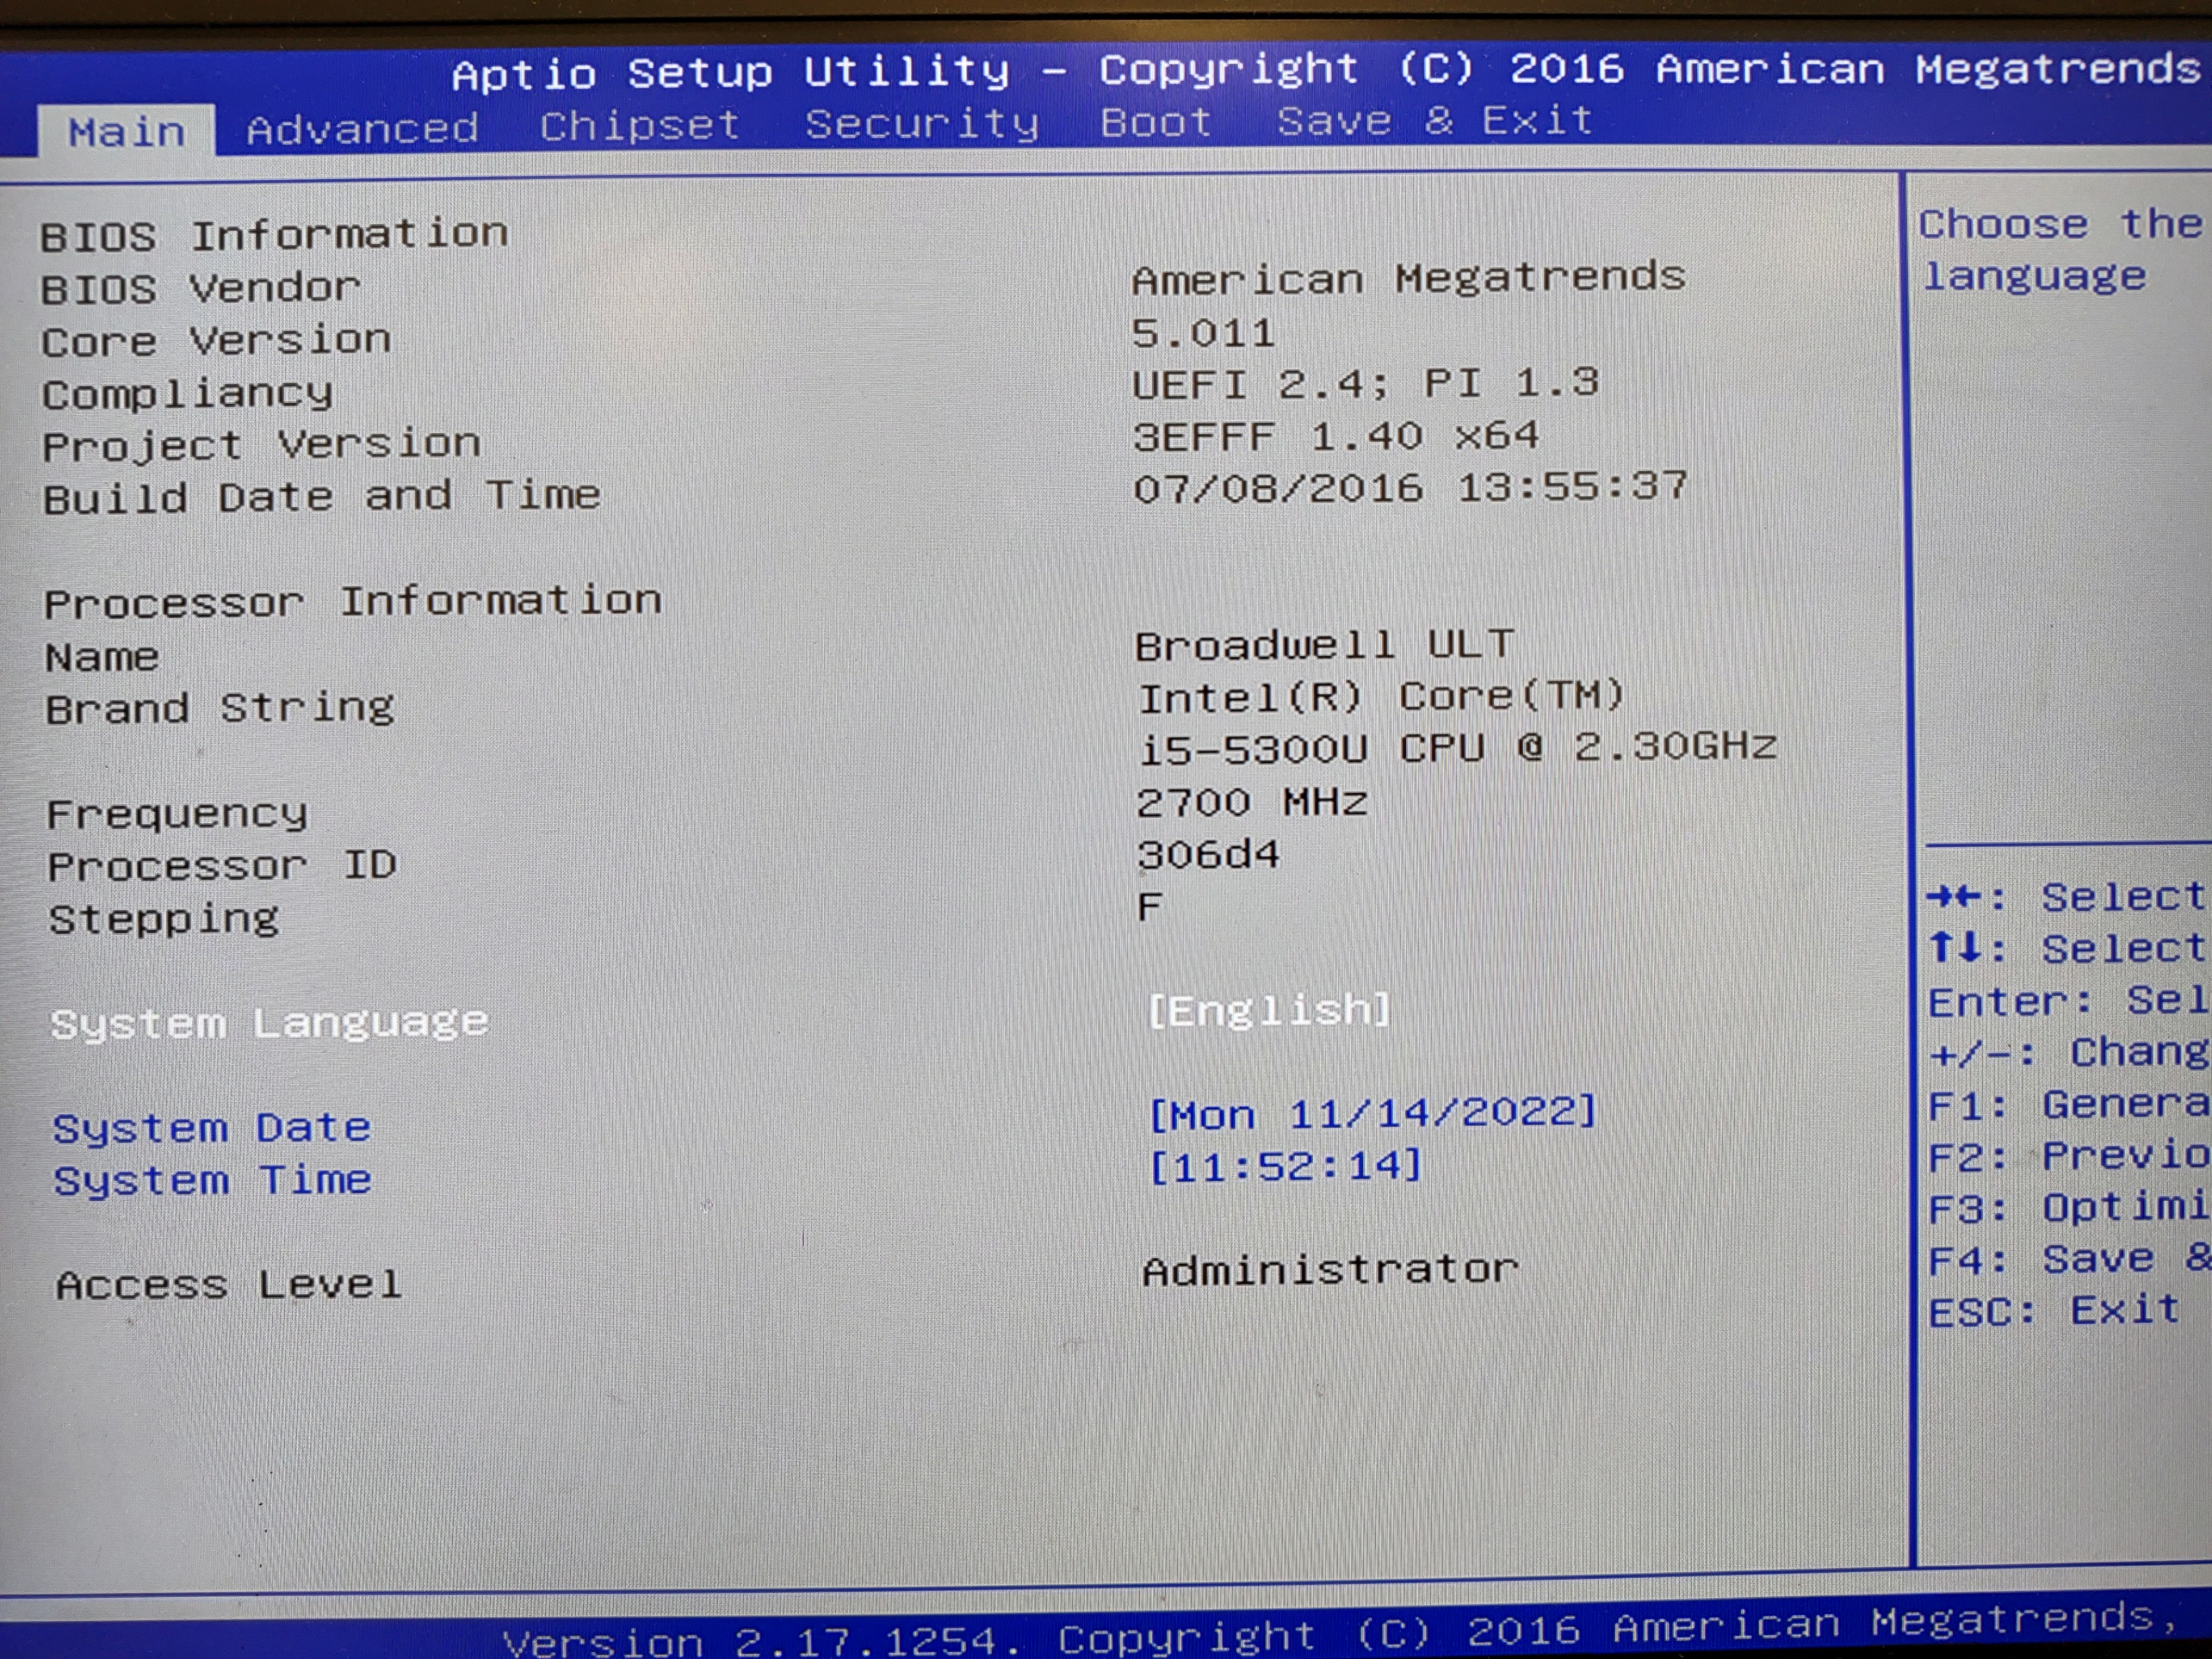Select the System Date label
The image size is (2212, 1659).
(212, 1128)
